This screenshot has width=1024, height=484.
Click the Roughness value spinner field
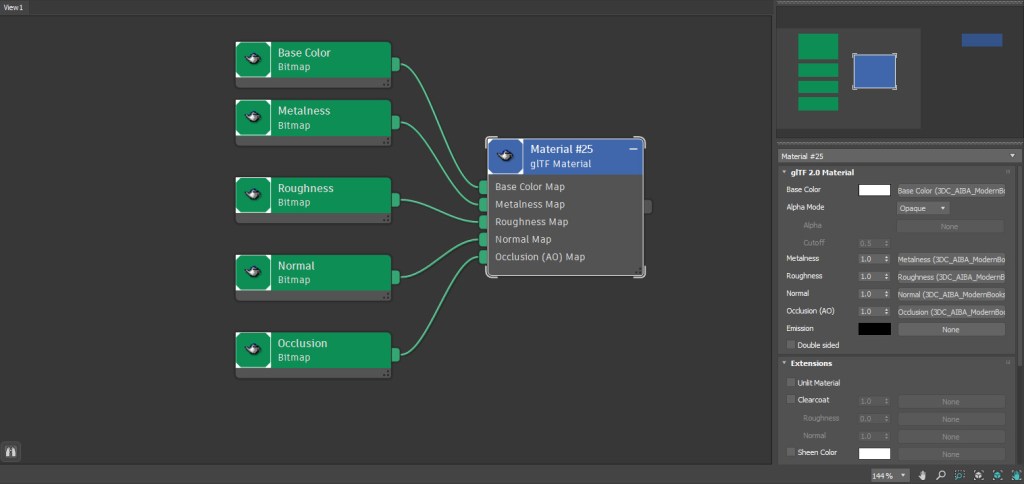coord(869,276)
